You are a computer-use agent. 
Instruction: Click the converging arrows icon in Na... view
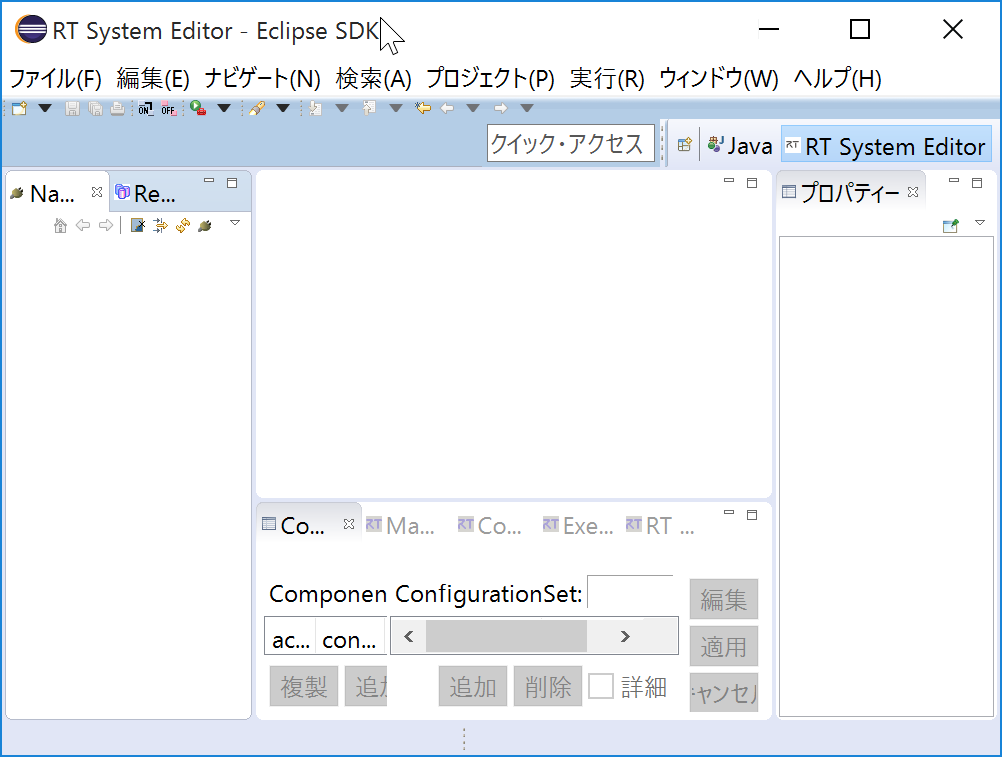tap(160, 226)
